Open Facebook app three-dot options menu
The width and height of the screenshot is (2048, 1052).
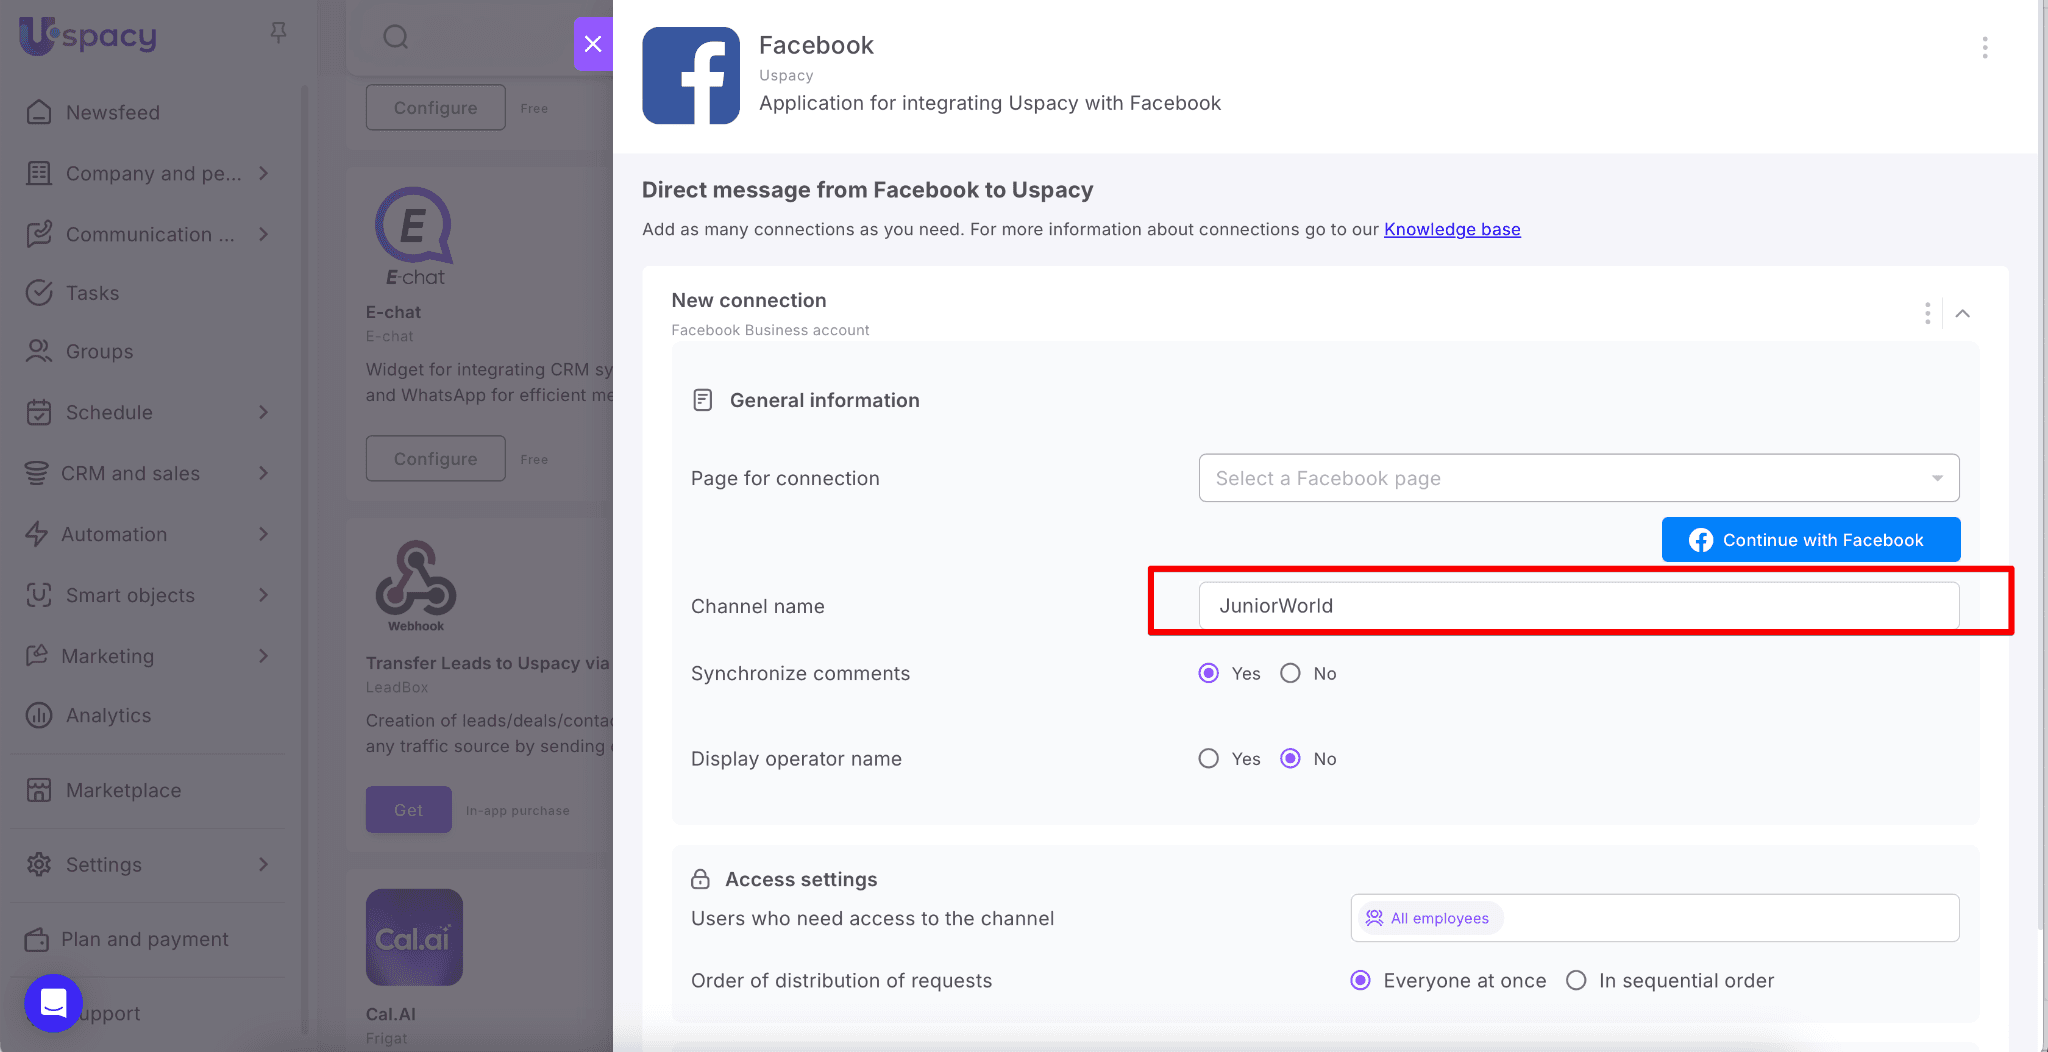coord(1984,48)
